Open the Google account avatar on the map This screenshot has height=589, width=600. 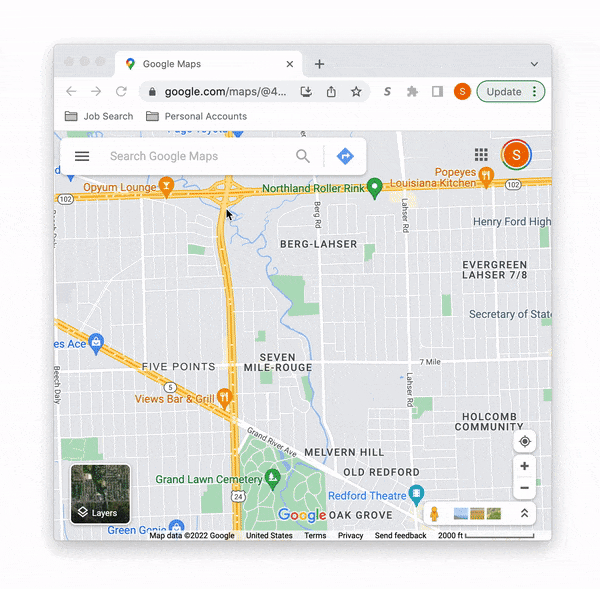point(516,155)
